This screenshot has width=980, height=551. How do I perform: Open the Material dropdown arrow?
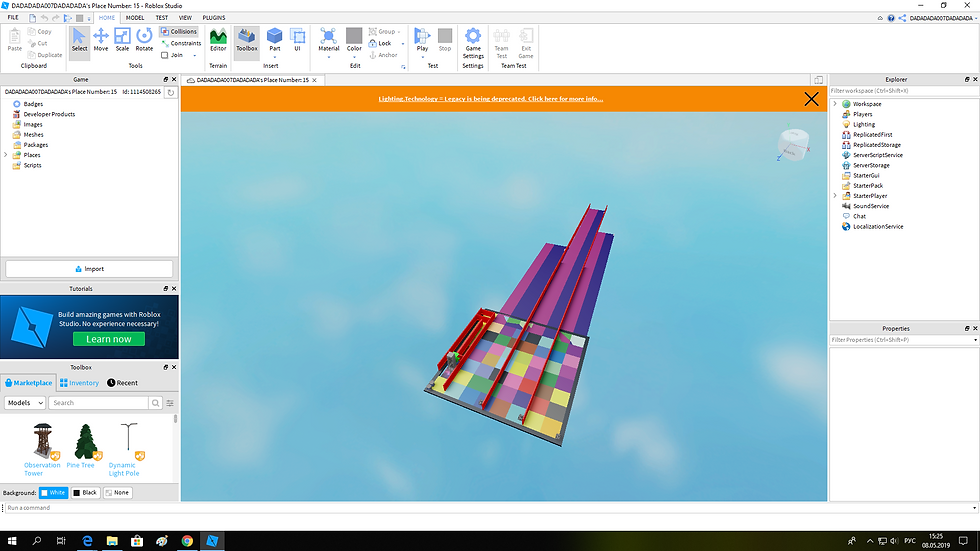329,57
